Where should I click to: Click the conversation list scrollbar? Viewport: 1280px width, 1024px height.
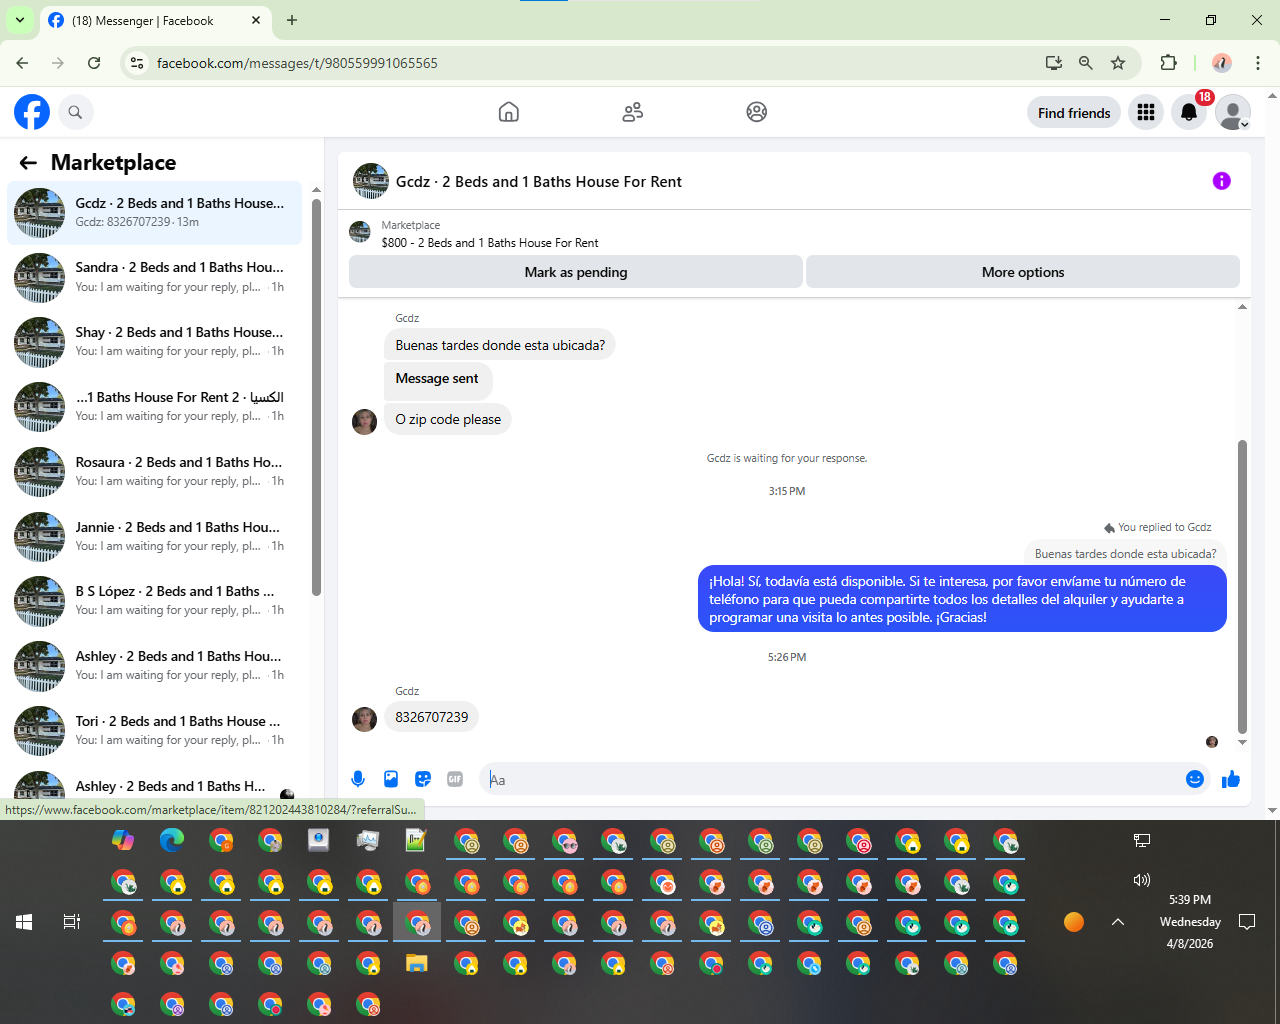pyautogui.click(x=316, y=397)
